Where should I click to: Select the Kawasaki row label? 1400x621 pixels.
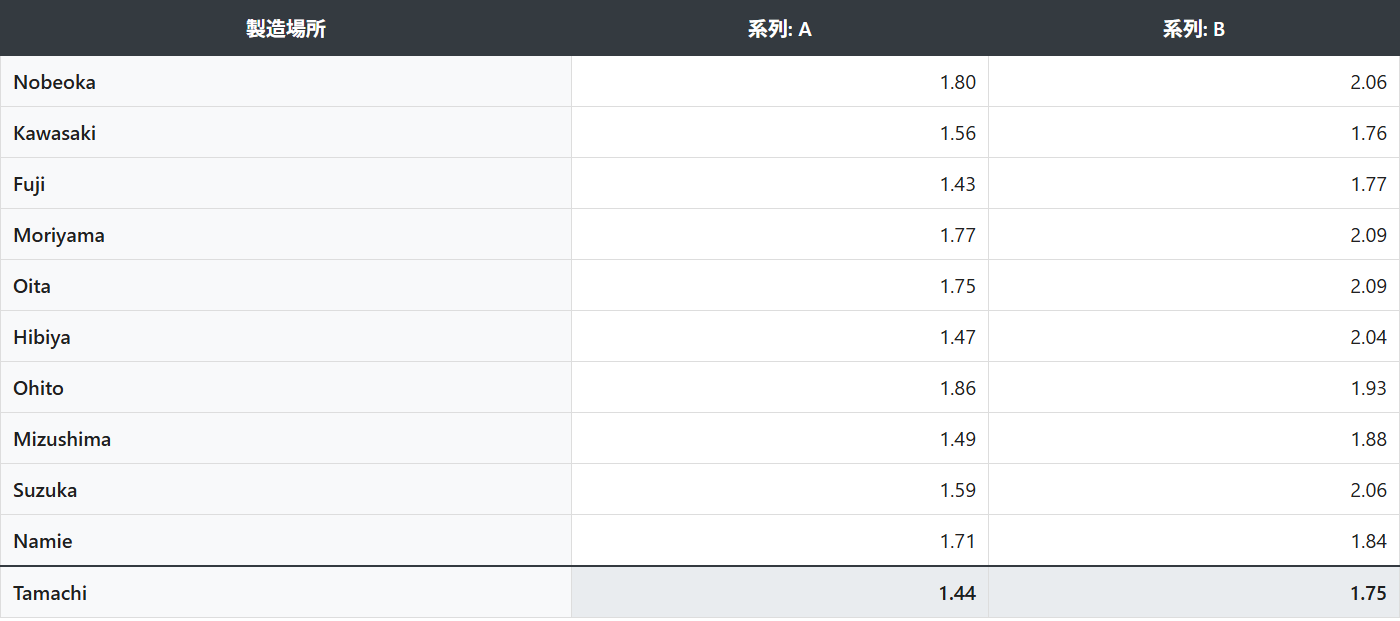[55, 133]
